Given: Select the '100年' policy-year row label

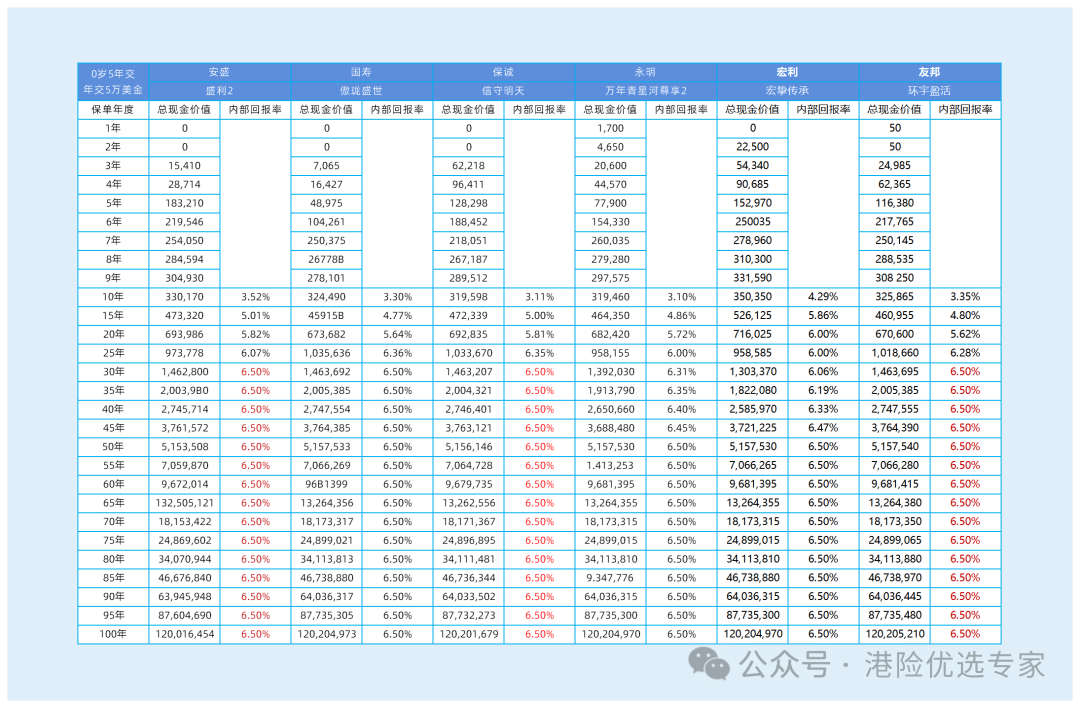Looking at the screenshot, I should (x=113, y=634).
